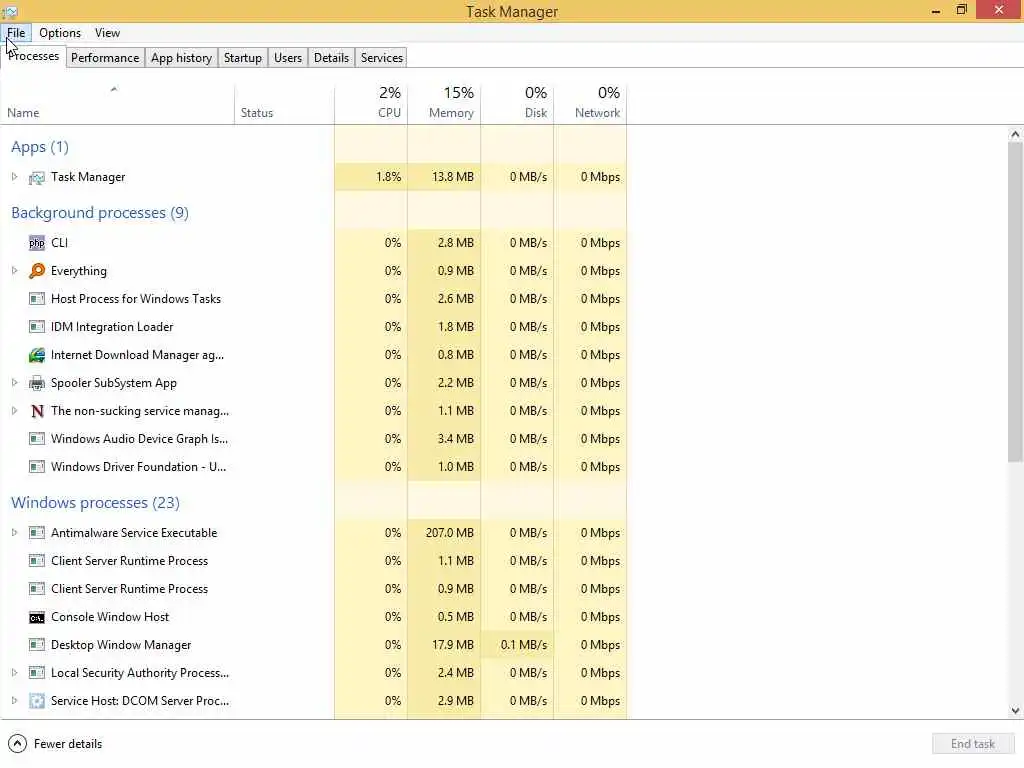Click the 3.4 MB memory value
The height and width of the screenshot is (768, 1024).
455,439
